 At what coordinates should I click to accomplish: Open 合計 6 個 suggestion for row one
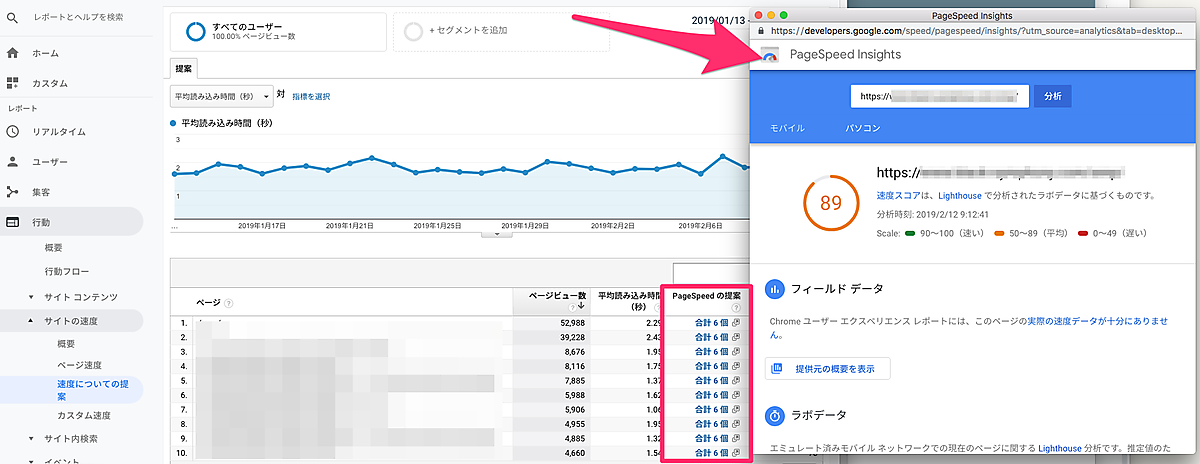tap(711, 323)
